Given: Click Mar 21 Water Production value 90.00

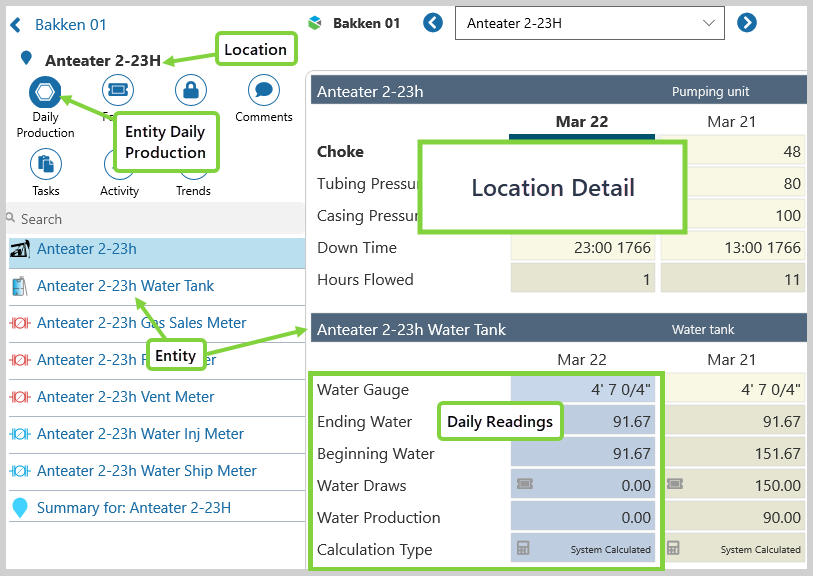Looking at the screenshot, I should 733,517.
